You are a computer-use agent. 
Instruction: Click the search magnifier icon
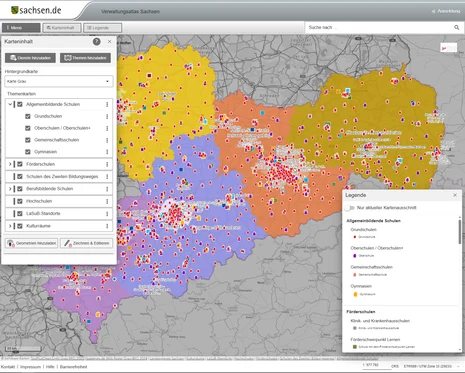457,27
